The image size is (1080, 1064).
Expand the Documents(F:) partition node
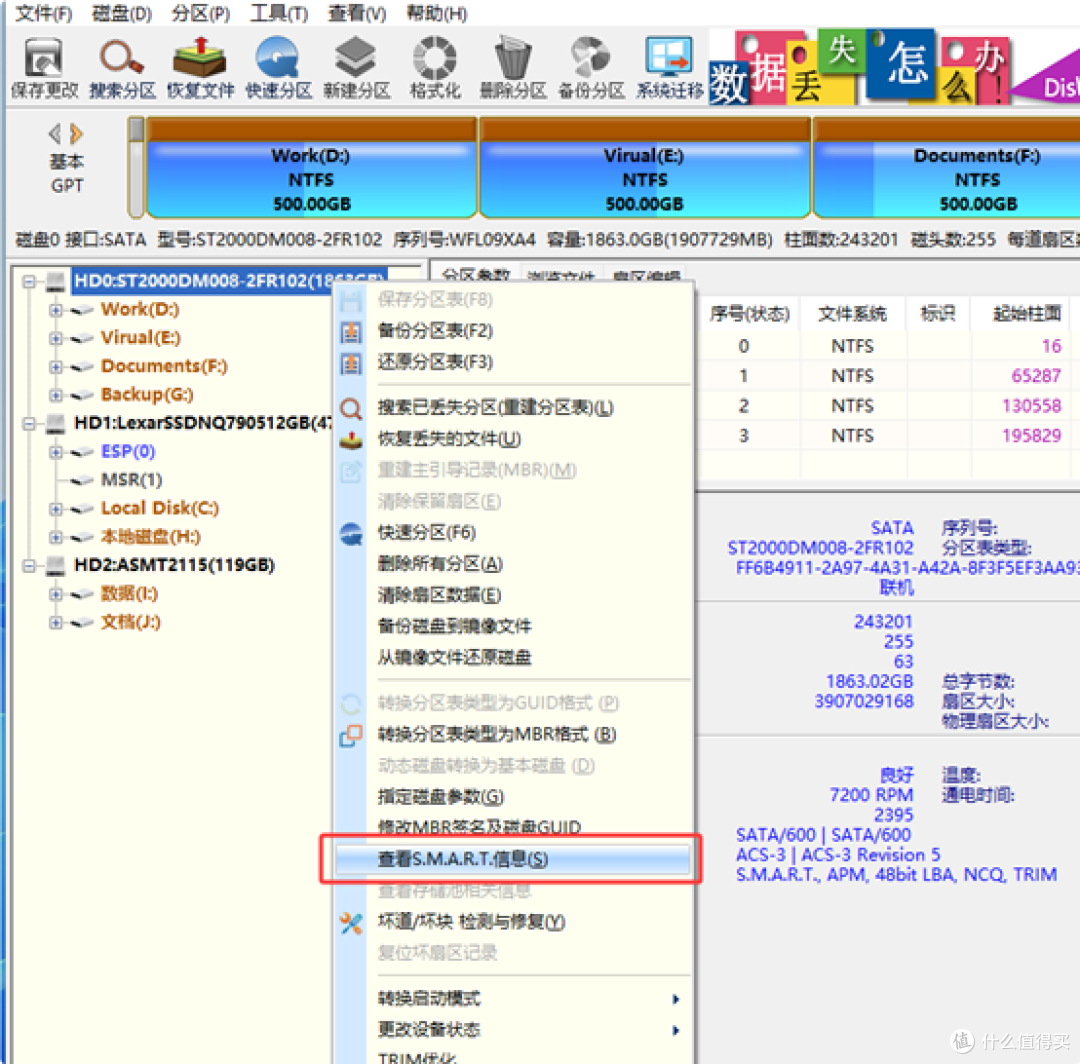point(56,366)
